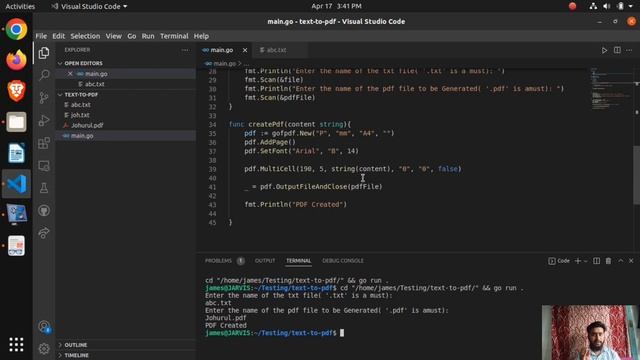This screenshot has height=360, width=640.
Task: Open abc.txt in TEXT-TO-PDF folder
Action: (81, 105)
